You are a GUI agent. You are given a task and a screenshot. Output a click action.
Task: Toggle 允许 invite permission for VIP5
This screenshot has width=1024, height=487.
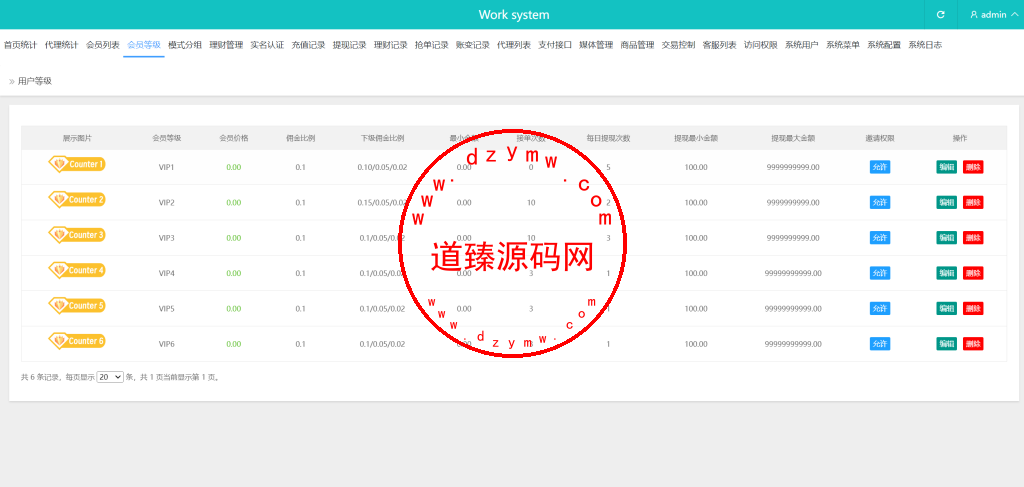point(880,308)
